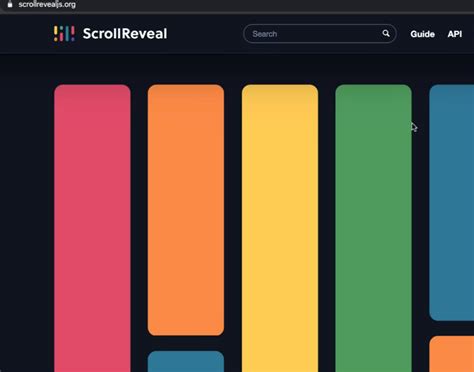Open the Guide page

(x=422, y=34)
